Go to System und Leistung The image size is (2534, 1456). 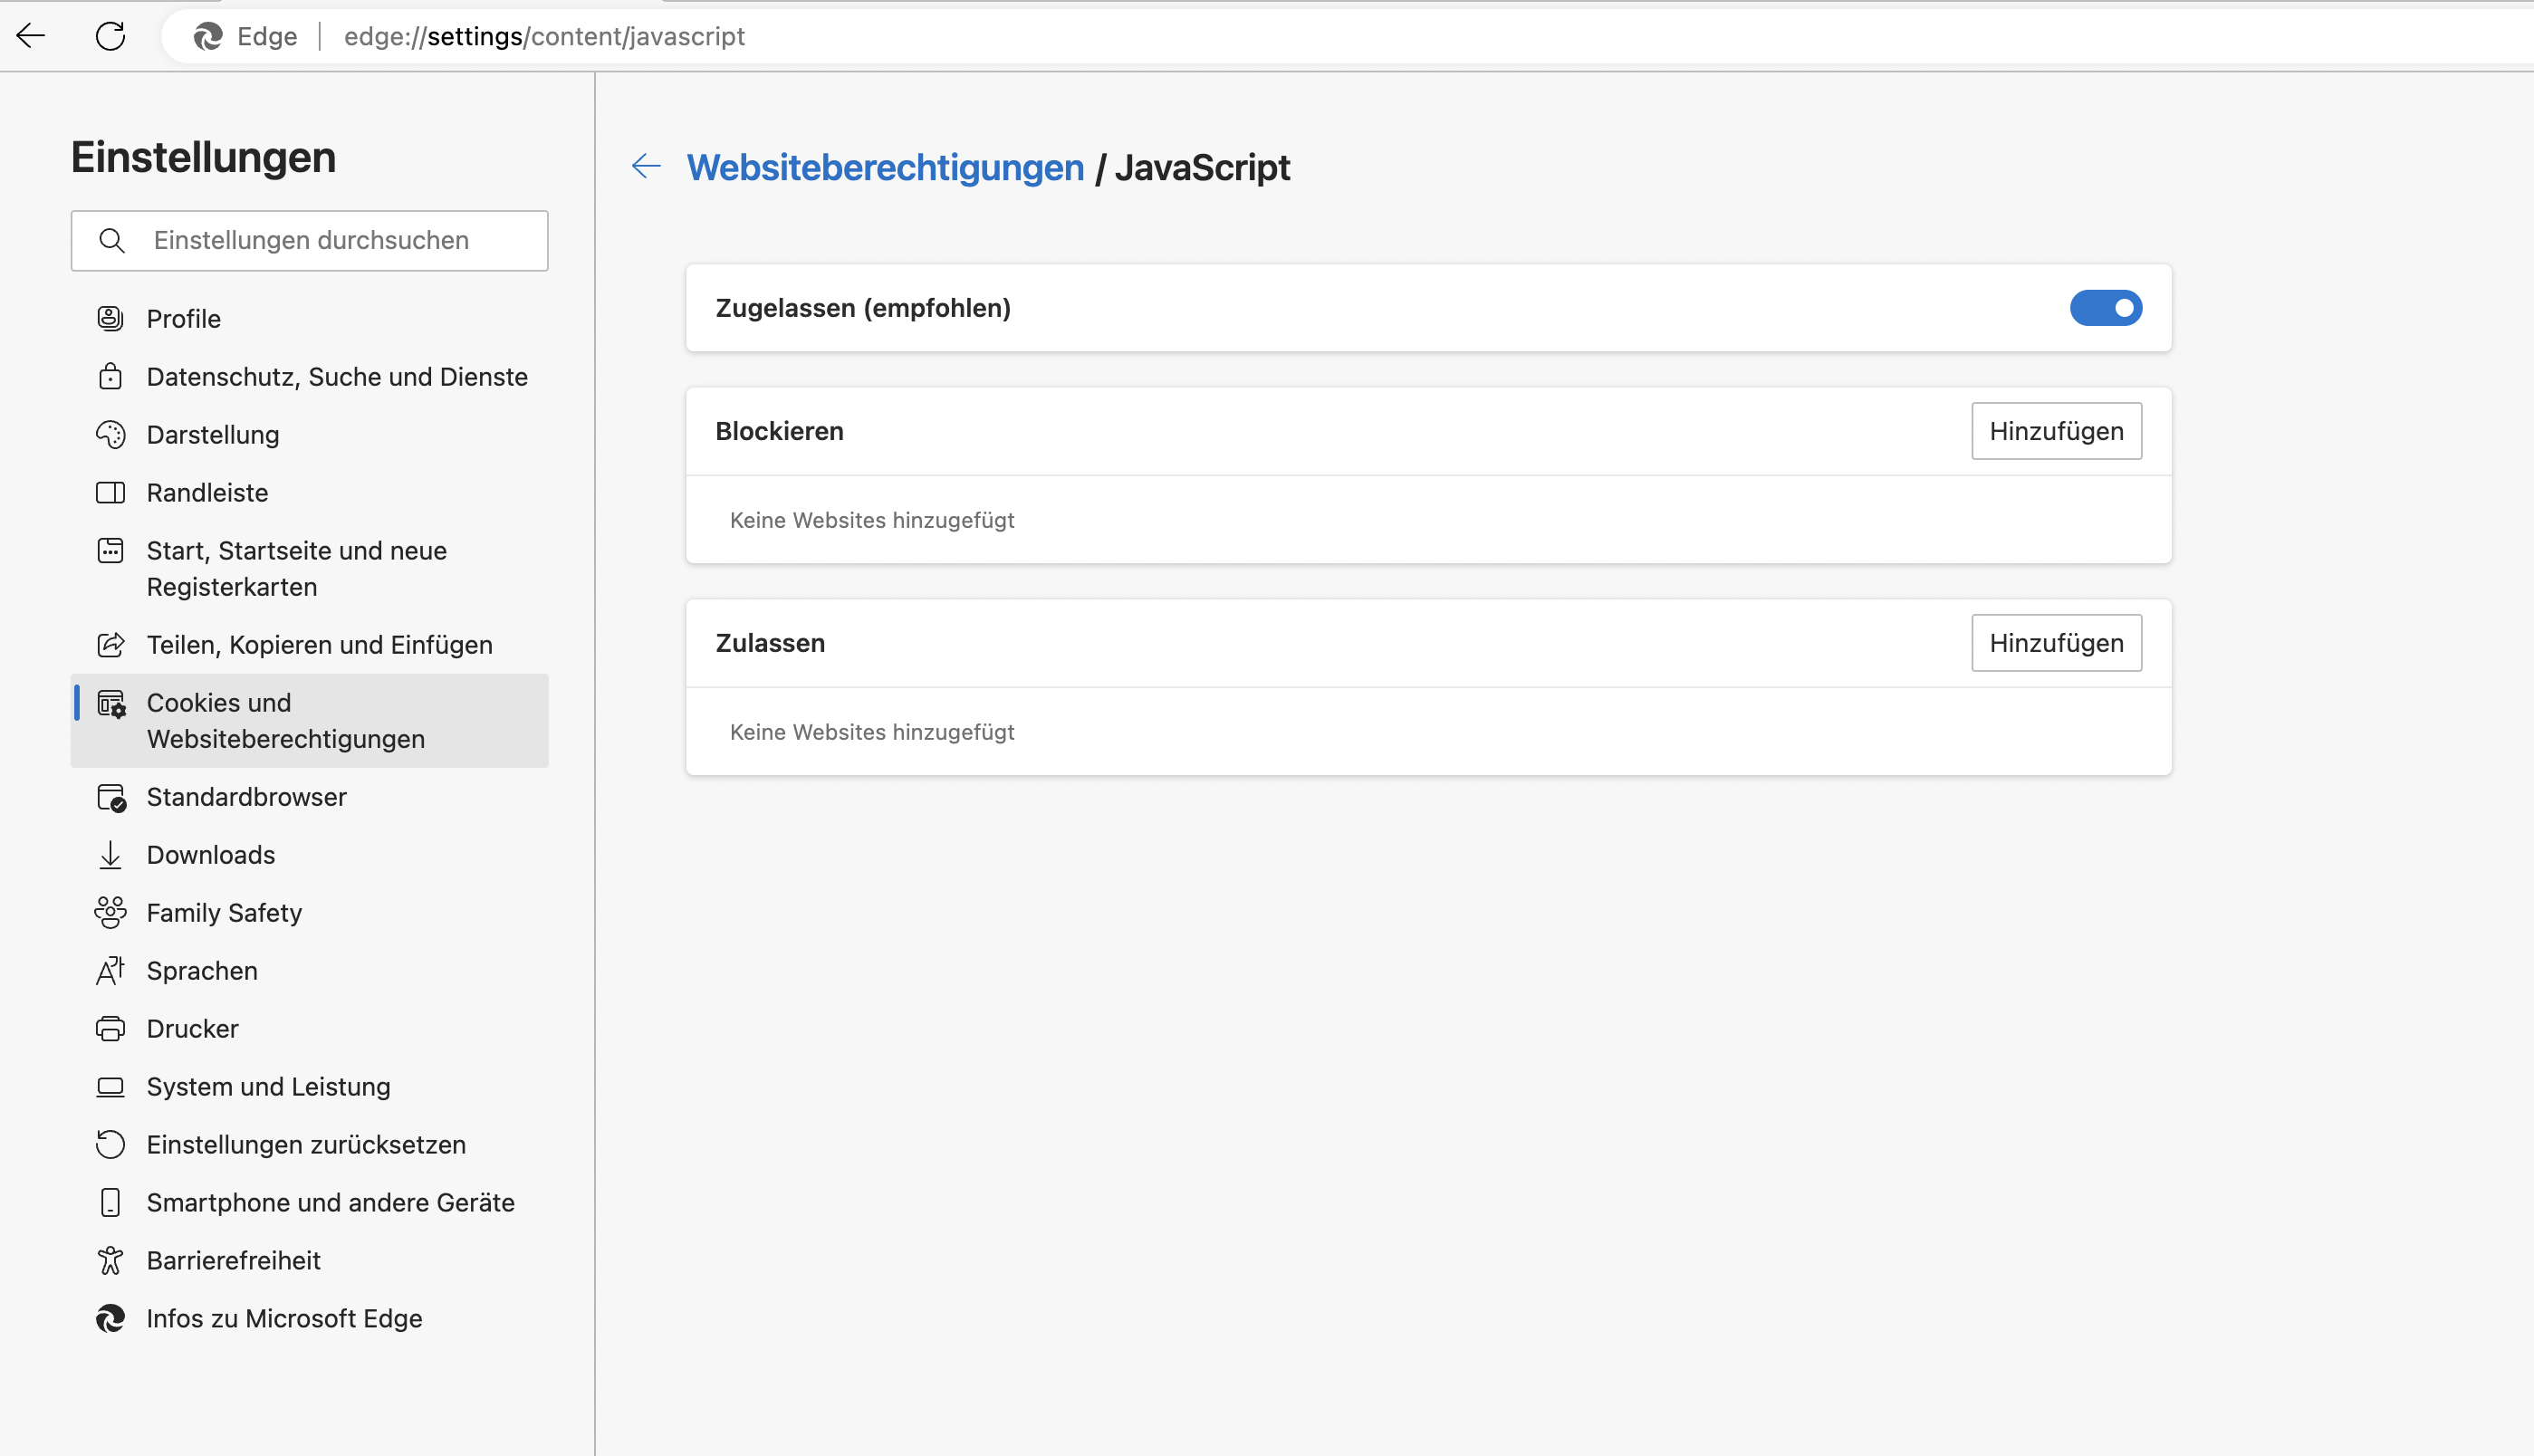point(309,1087)
